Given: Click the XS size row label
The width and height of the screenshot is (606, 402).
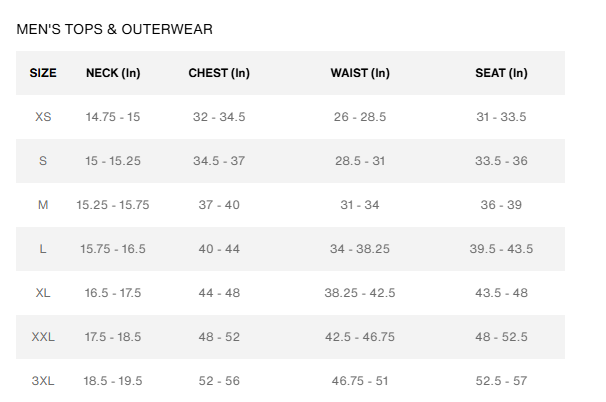Looking at the screenshot, I should click(x=43, y=117).
